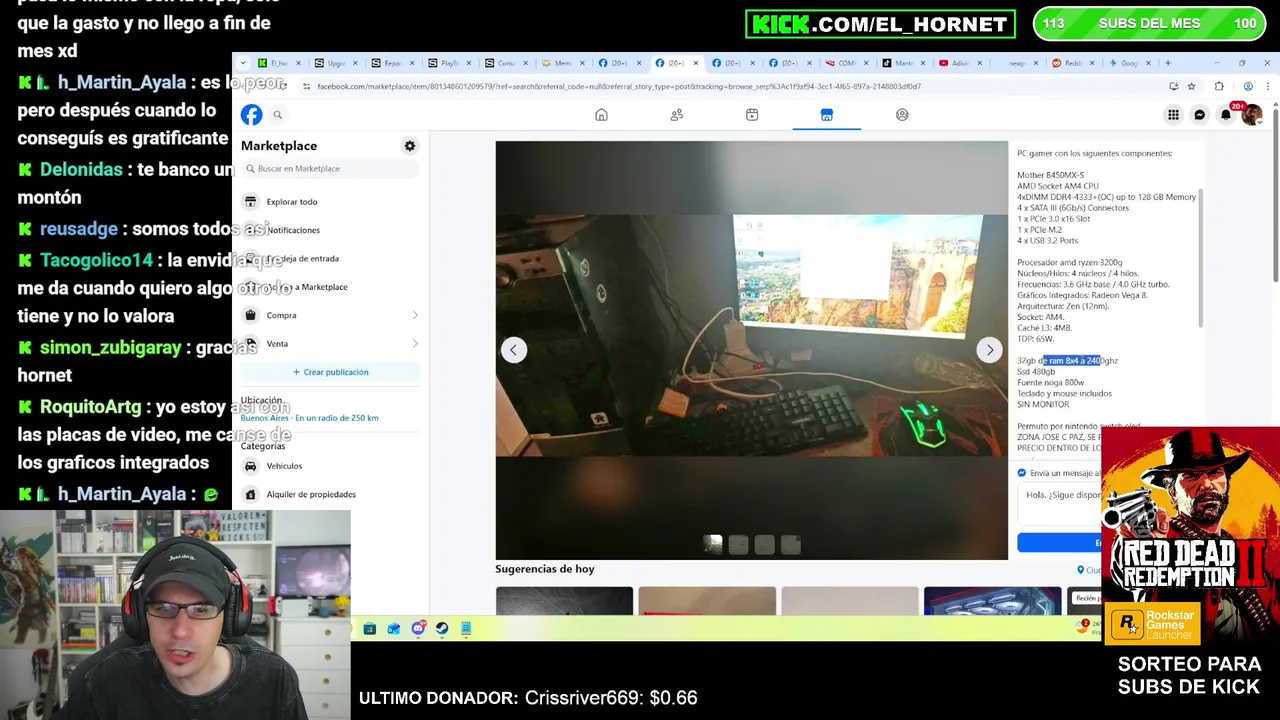Open the Friends icon in top navigation
This screenshot has width=1280, height=720.
point(677,115)
